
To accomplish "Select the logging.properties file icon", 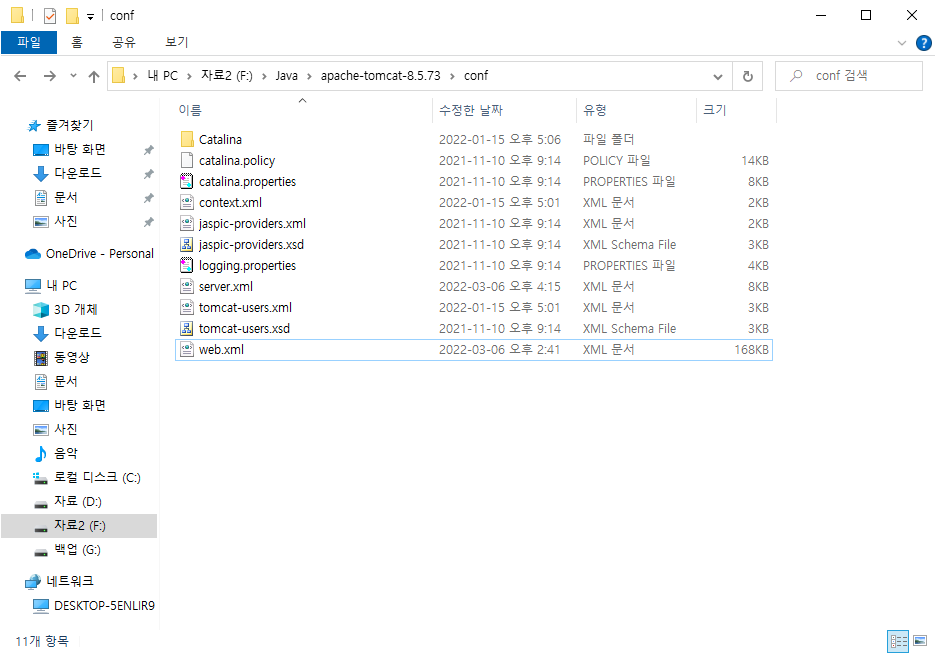I will [x=187, y=265].
